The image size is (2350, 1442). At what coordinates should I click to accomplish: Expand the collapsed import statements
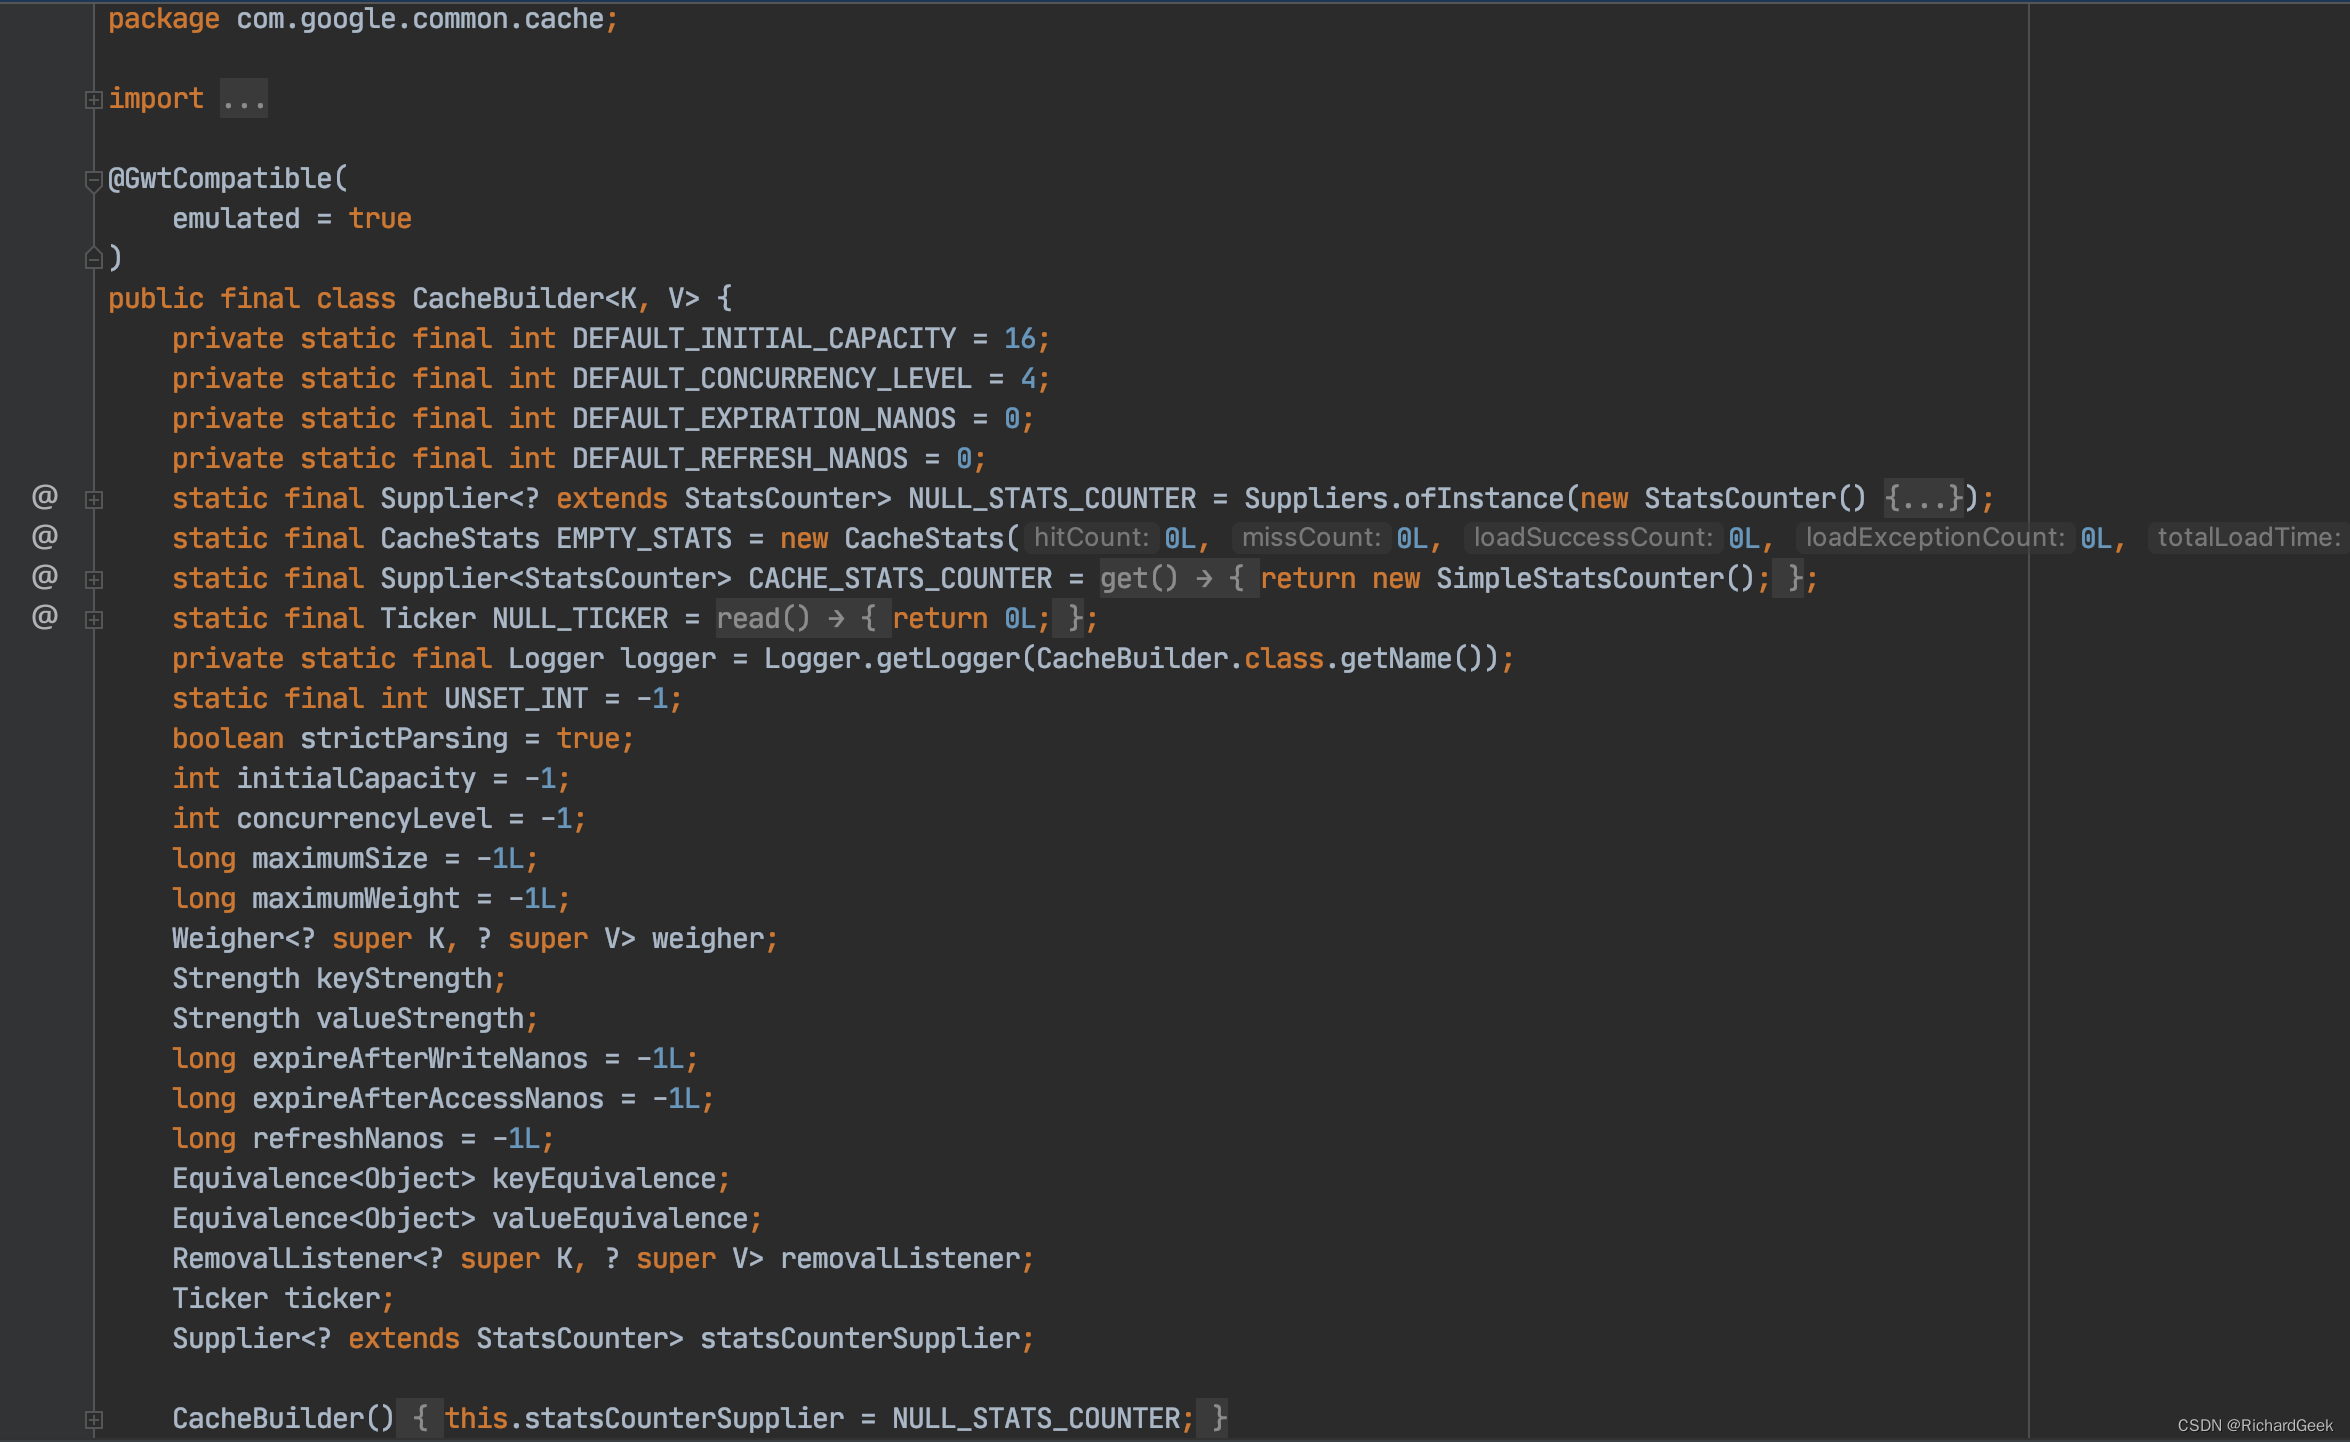[x=93, y=99]
